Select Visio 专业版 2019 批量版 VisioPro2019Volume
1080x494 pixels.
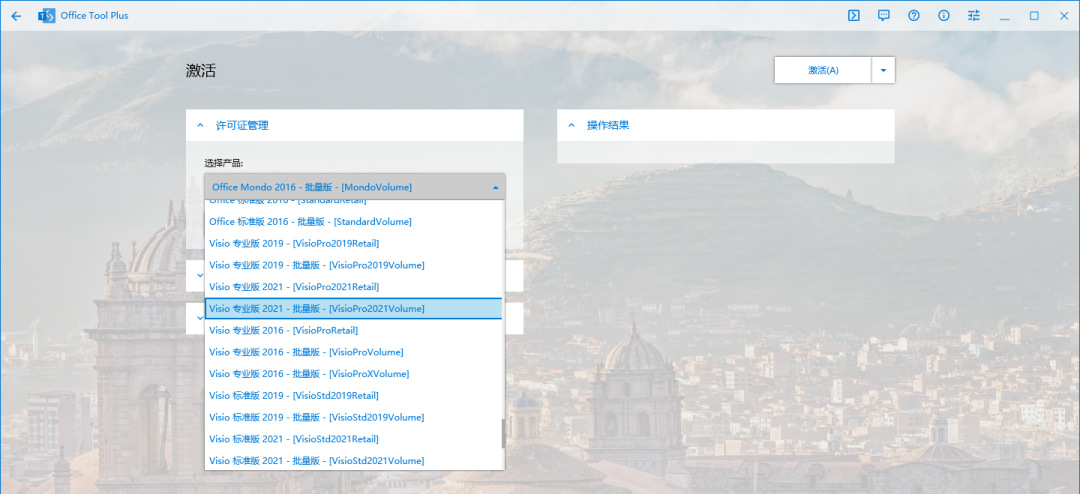(353, 265)
